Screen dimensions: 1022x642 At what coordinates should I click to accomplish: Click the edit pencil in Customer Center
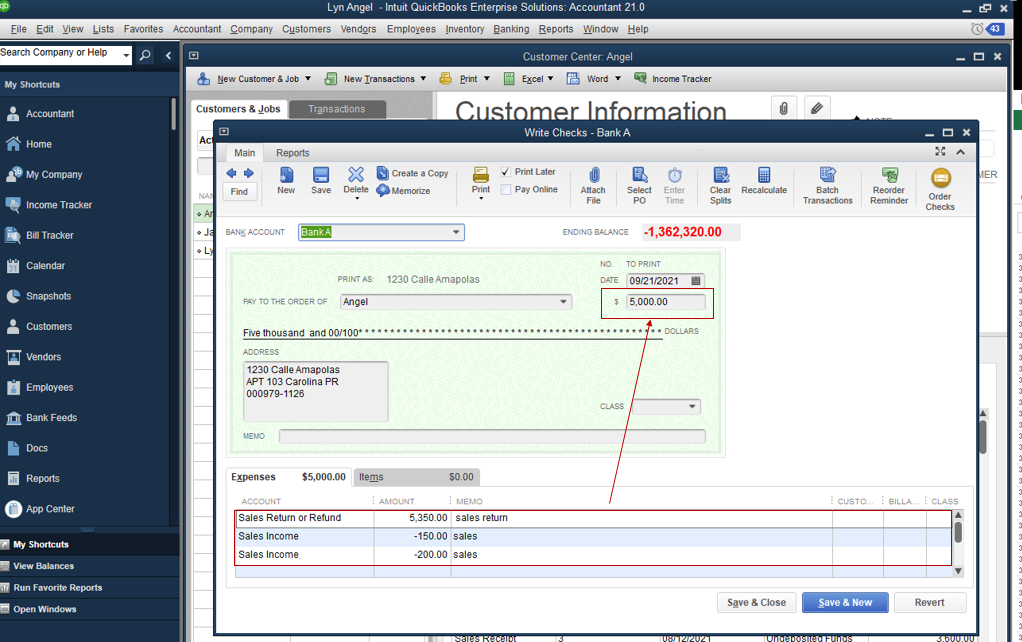tap(817, 108)
